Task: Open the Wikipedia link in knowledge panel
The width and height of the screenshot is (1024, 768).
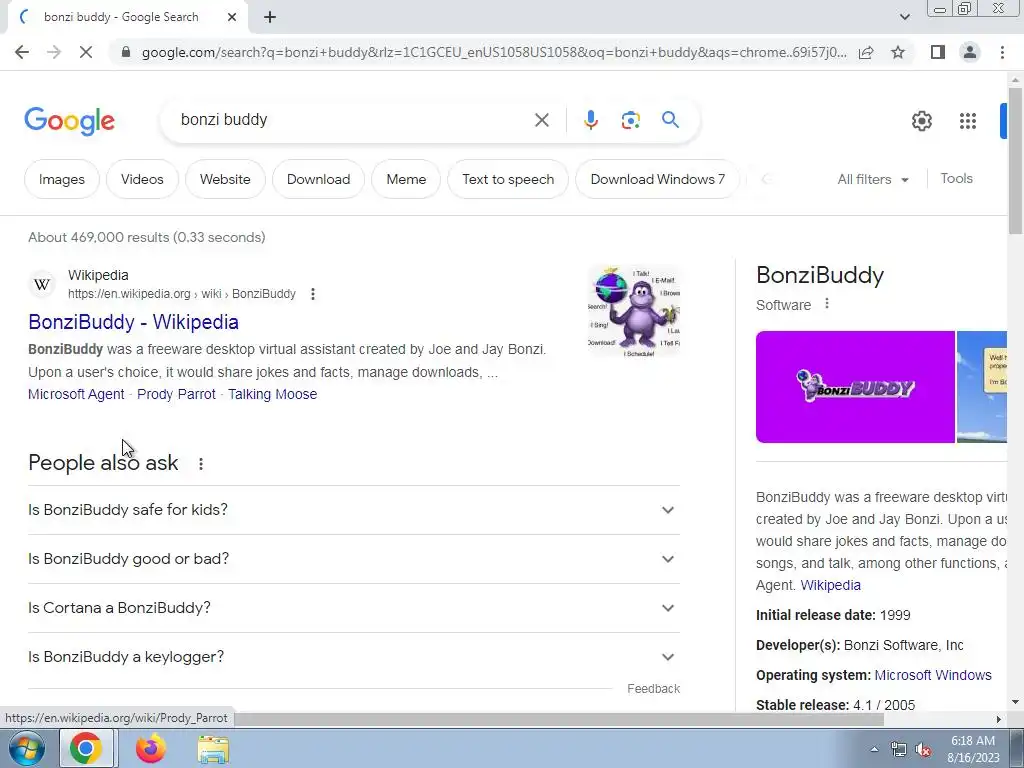Action: coord(830,585)
